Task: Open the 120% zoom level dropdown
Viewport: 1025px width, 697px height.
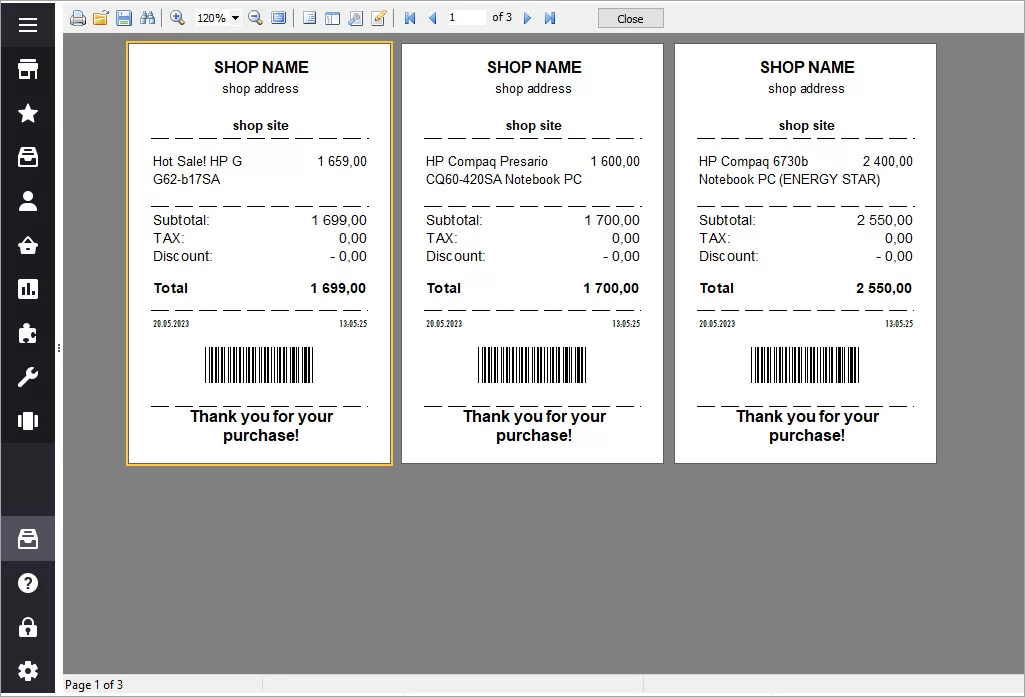Action: 235,18
